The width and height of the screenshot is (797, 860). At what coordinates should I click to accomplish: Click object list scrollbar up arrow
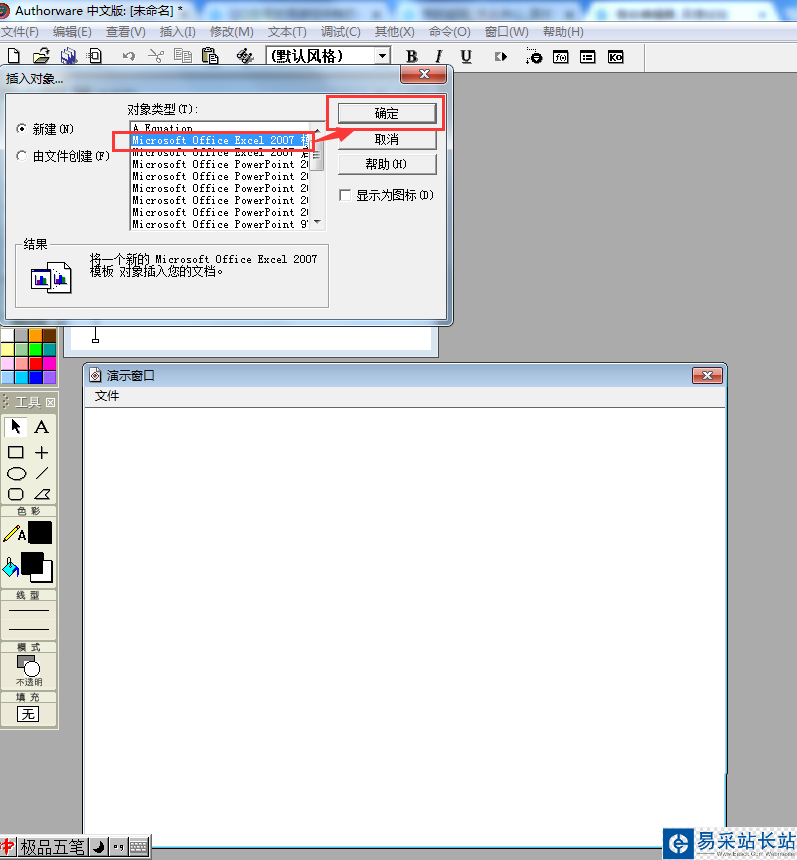[317, 129]
